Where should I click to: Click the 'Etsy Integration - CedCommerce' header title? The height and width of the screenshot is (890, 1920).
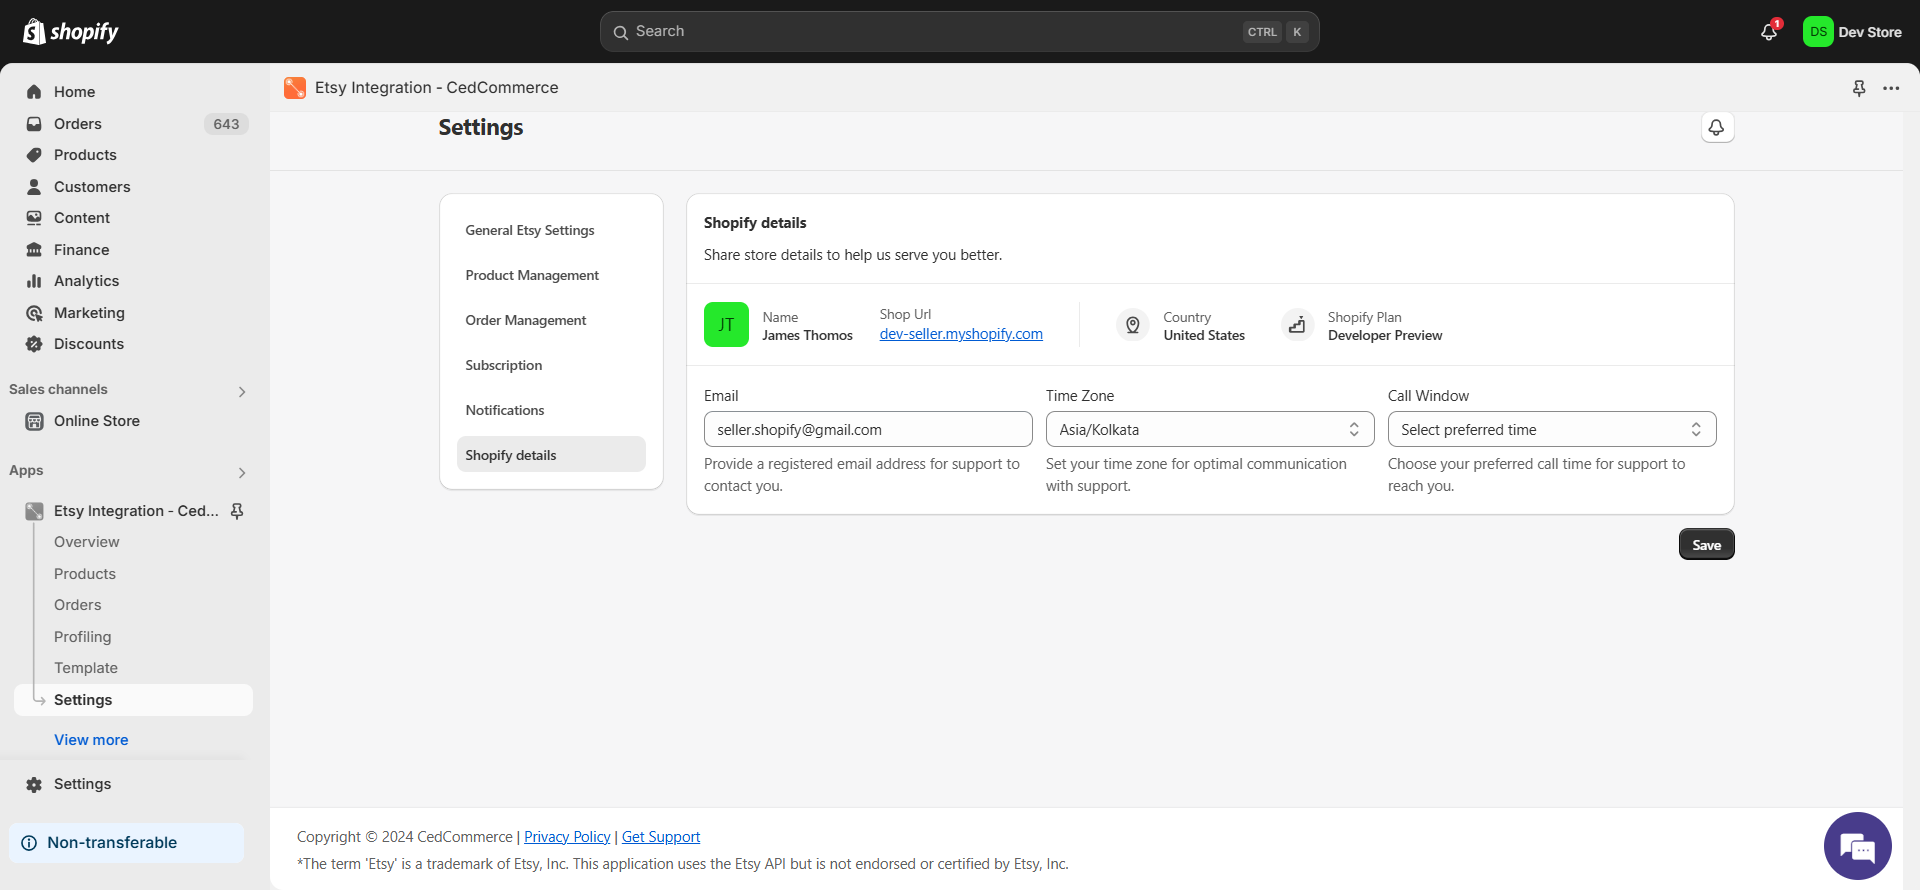437,88
